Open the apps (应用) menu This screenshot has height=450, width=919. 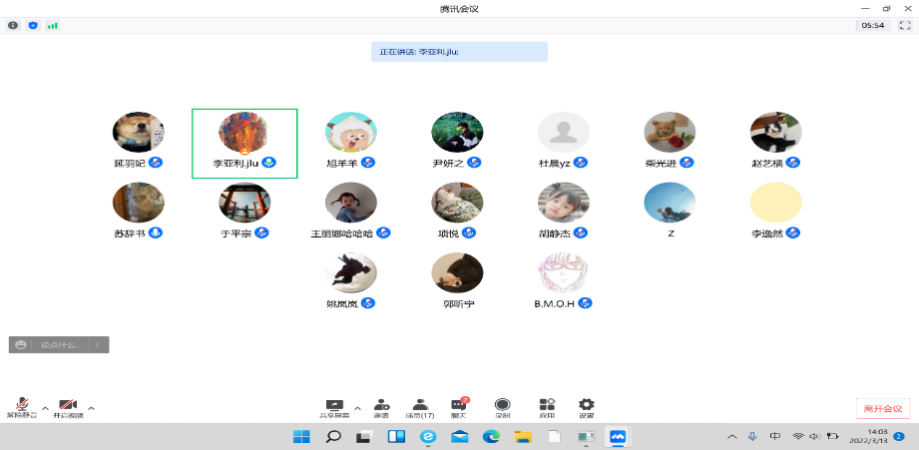point(546,407)
